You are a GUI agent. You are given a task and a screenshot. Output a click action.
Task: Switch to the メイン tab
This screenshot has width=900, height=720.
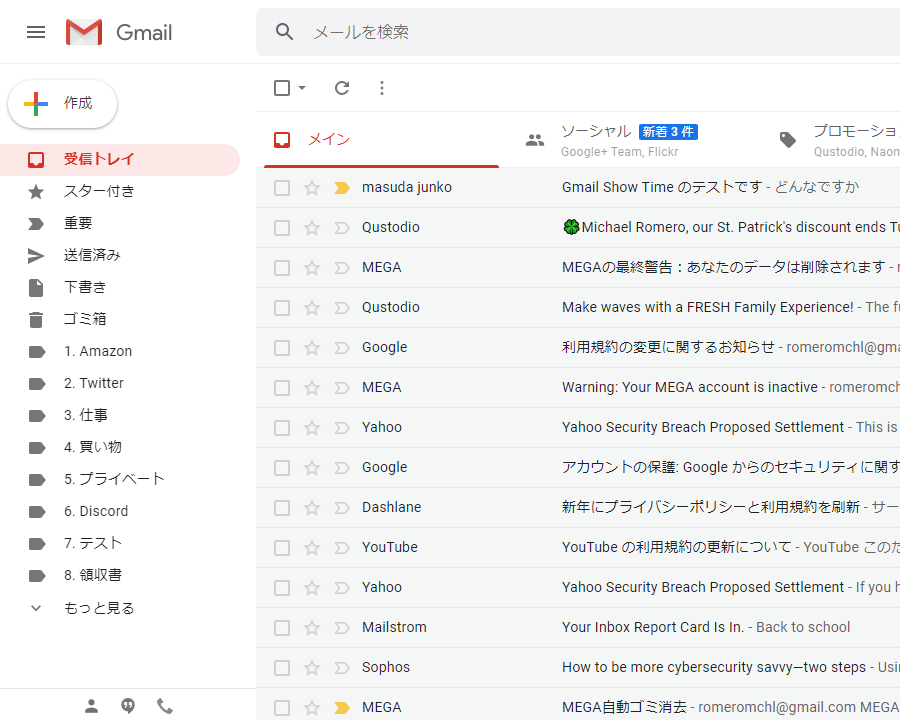[381, 140]
